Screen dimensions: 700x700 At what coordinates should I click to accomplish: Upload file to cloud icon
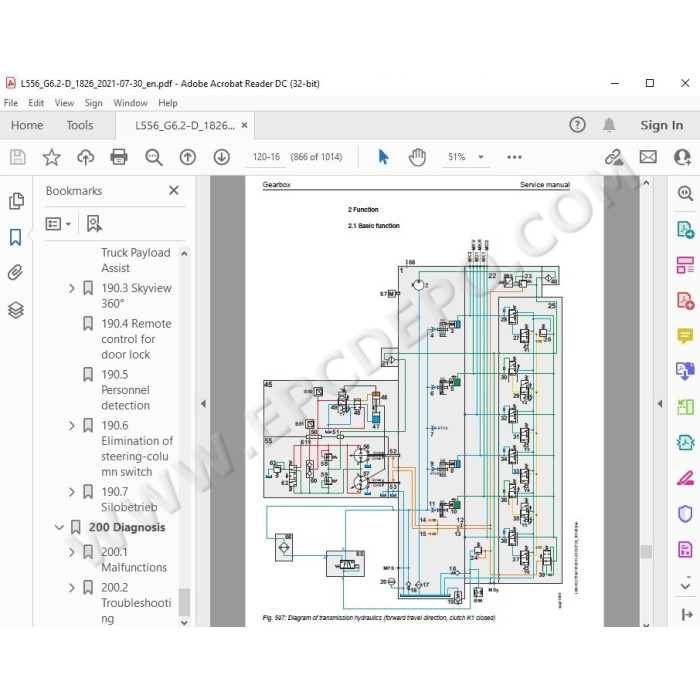pos(85,157)
